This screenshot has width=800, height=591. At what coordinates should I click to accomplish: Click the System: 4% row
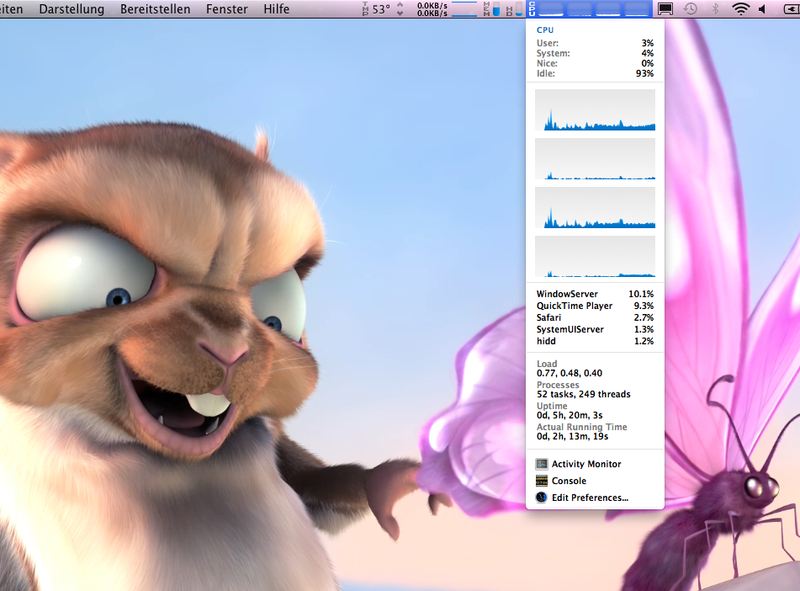595,53
